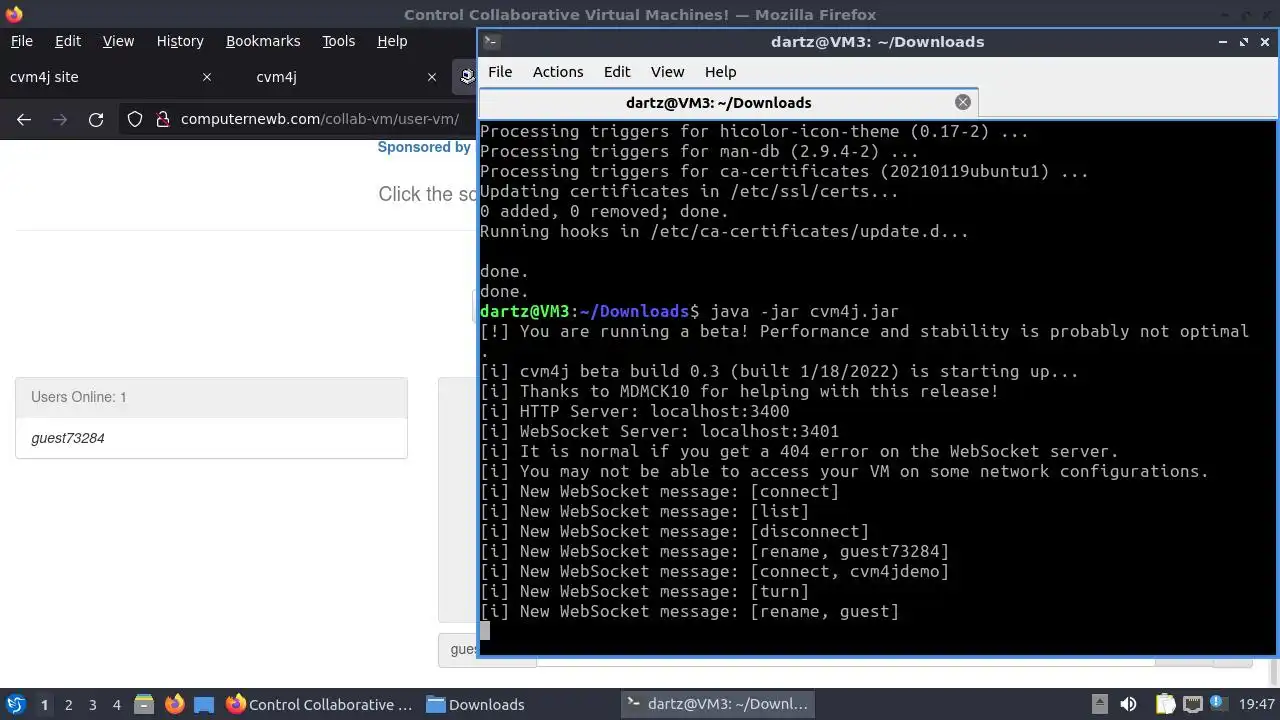Open the clipboard manager tray icon
1280x720 pixels.
pos(1165,704)
